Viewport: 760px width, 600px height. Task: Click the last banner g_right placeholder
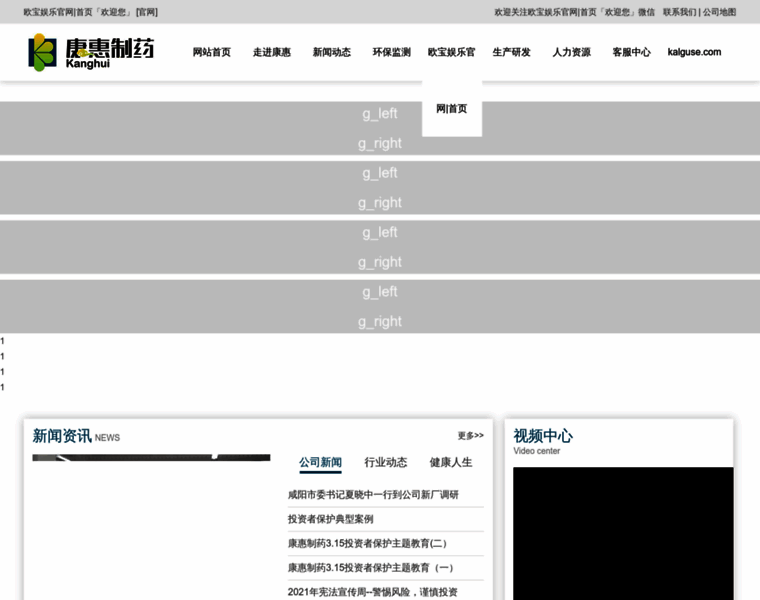380,321
